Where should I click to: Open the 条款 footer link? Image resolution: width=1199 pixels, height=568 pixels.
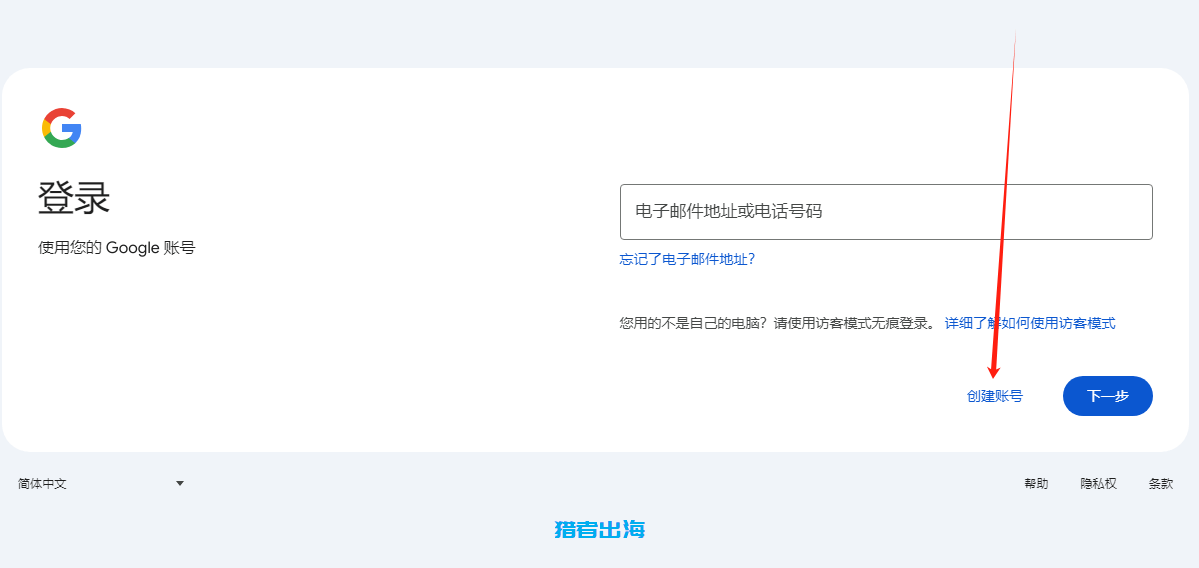1160,483
